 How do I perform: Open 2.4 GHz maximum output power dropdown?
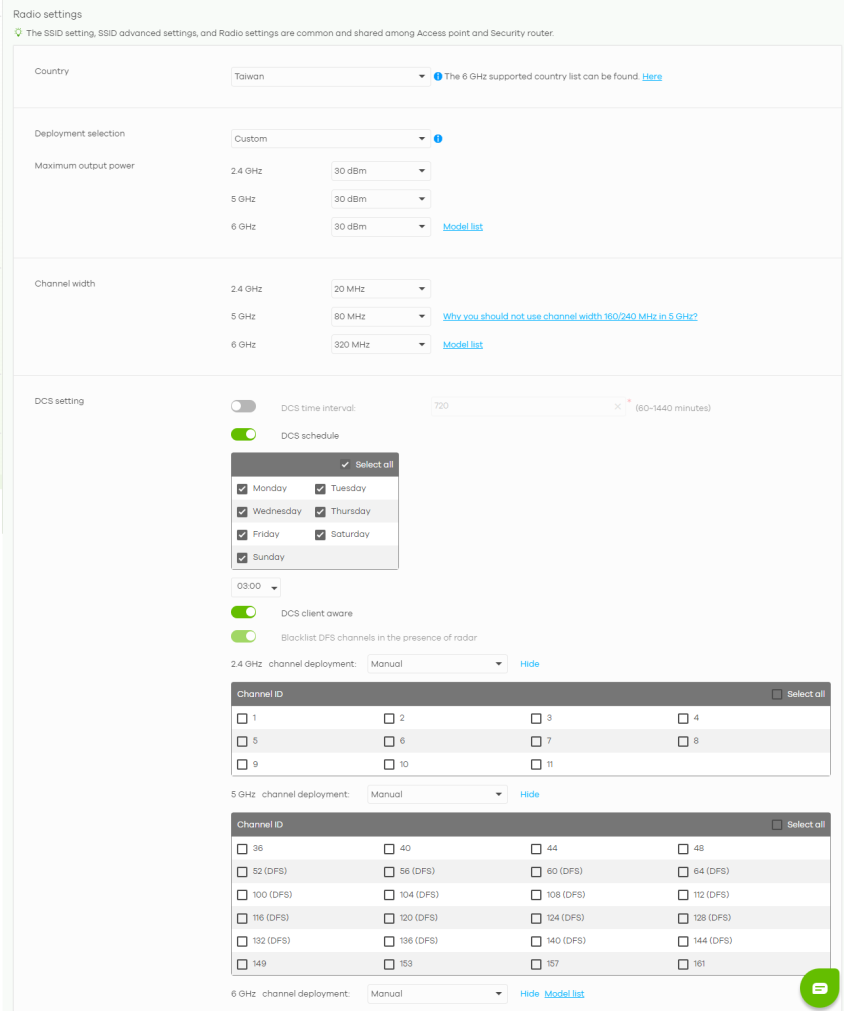tap(380, 171)
